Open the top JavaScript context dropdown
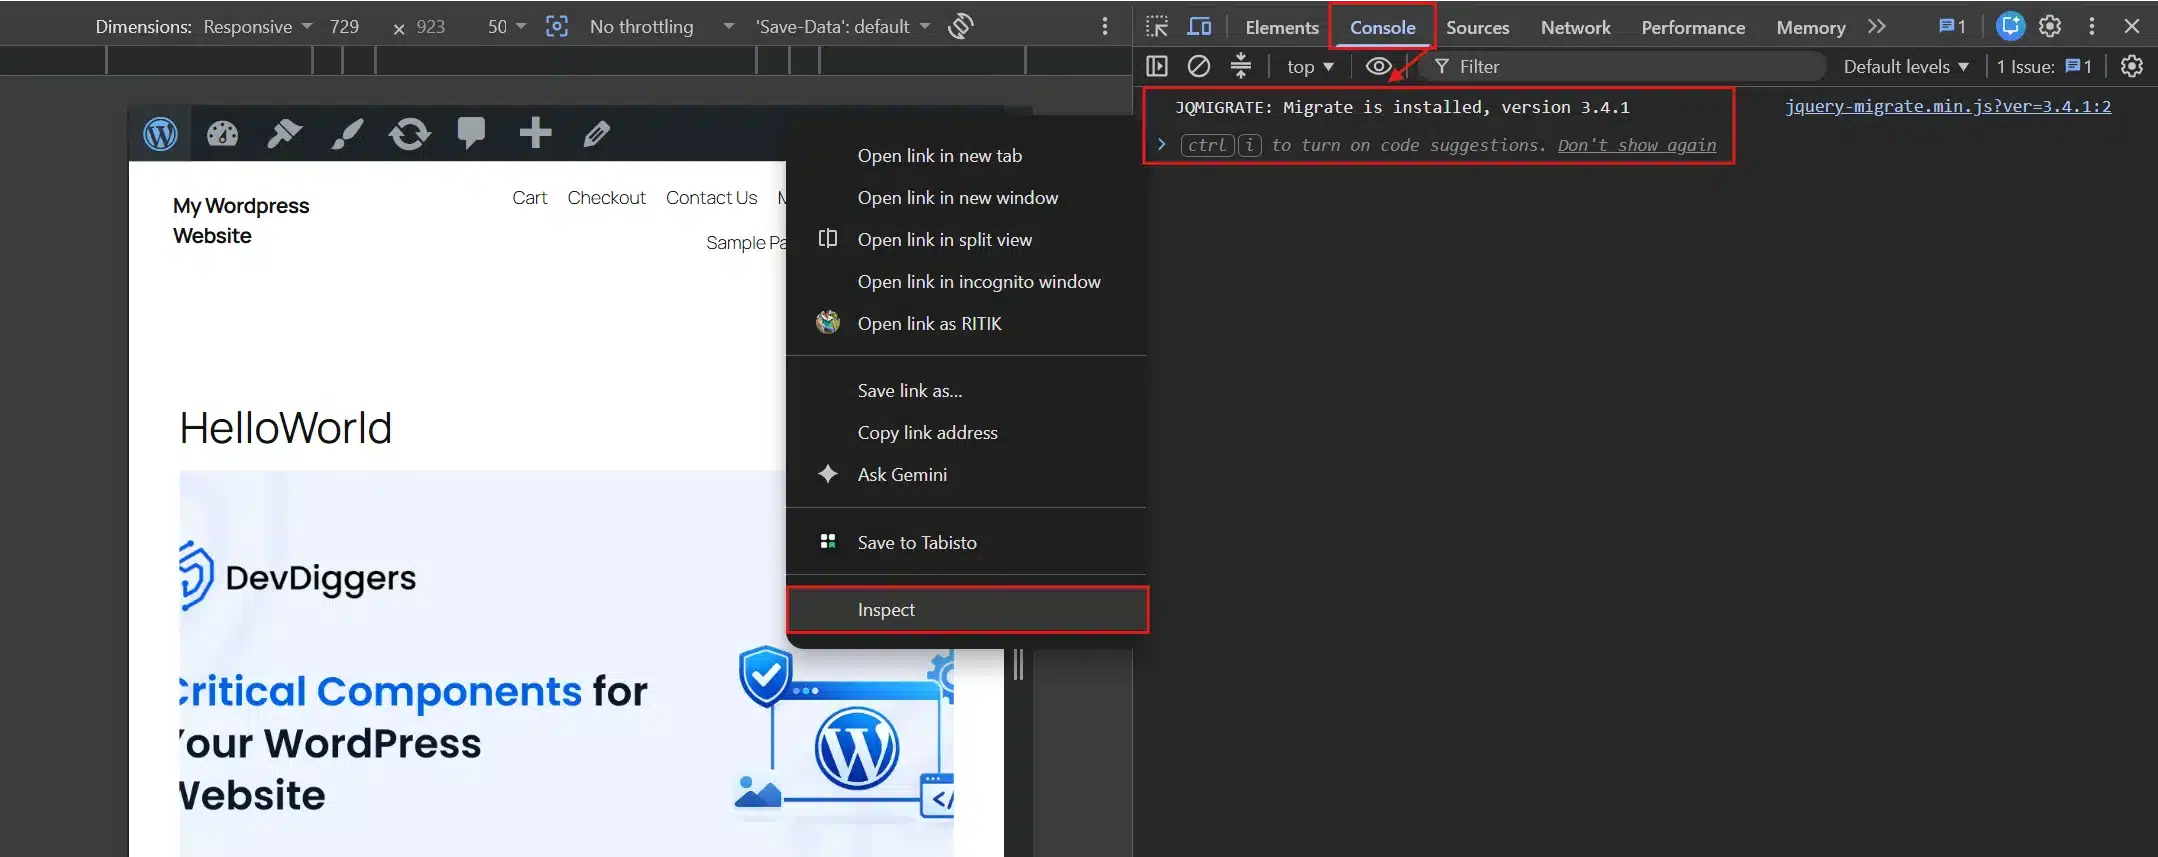The width and height of the screenshot is (2158, 857). pos(1310,67)
